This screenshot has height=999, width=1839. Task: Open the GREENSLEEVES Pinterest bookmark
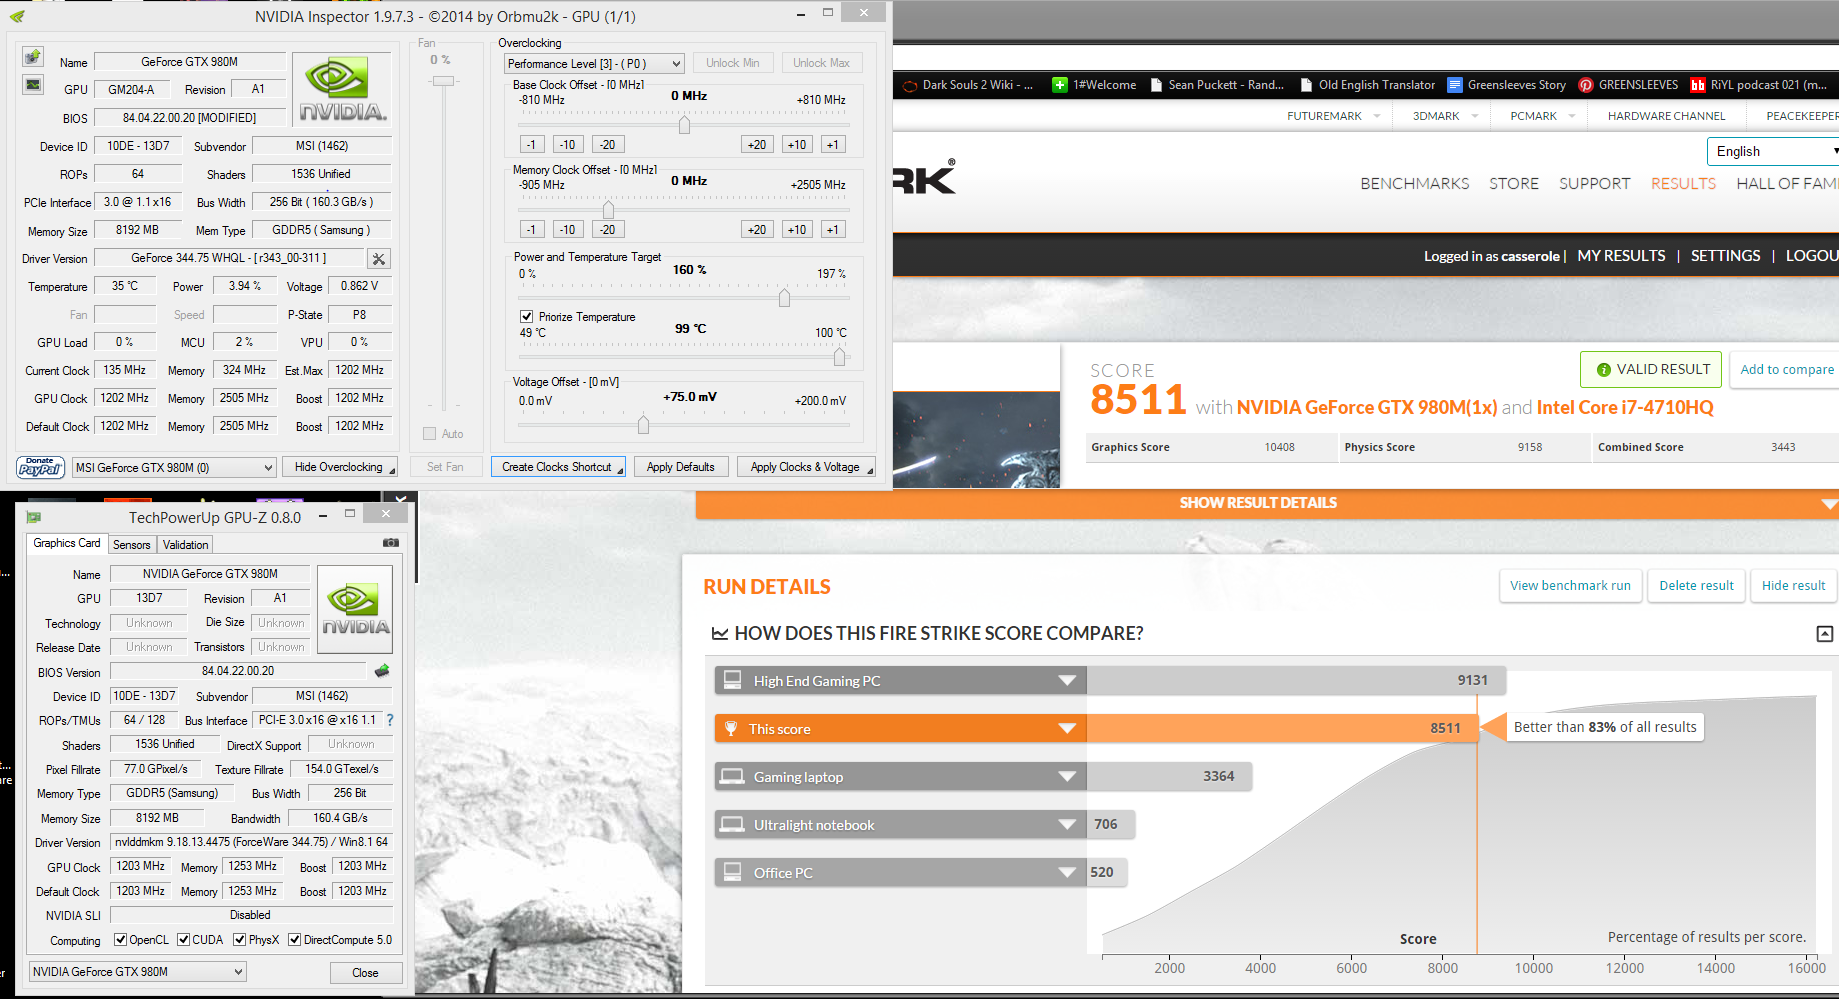1628,85
